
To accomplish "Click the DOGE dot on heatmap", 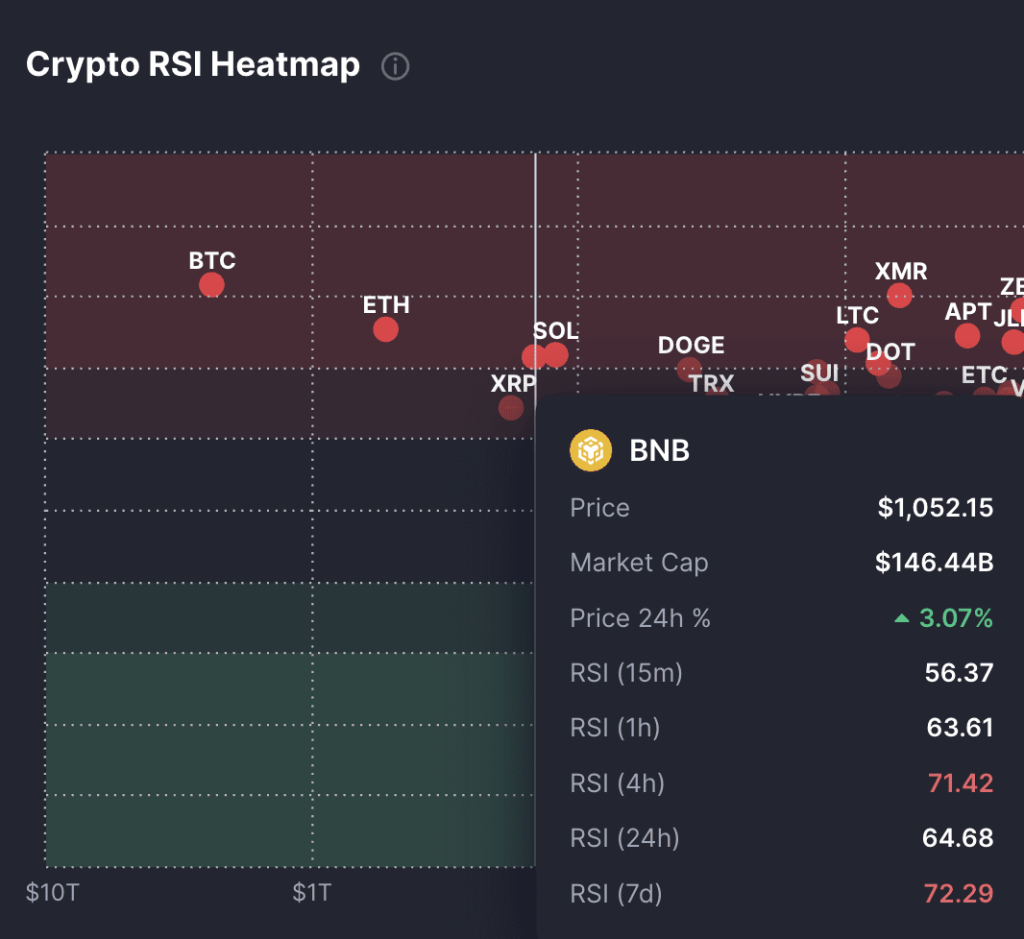I will [x=689, y=369].
